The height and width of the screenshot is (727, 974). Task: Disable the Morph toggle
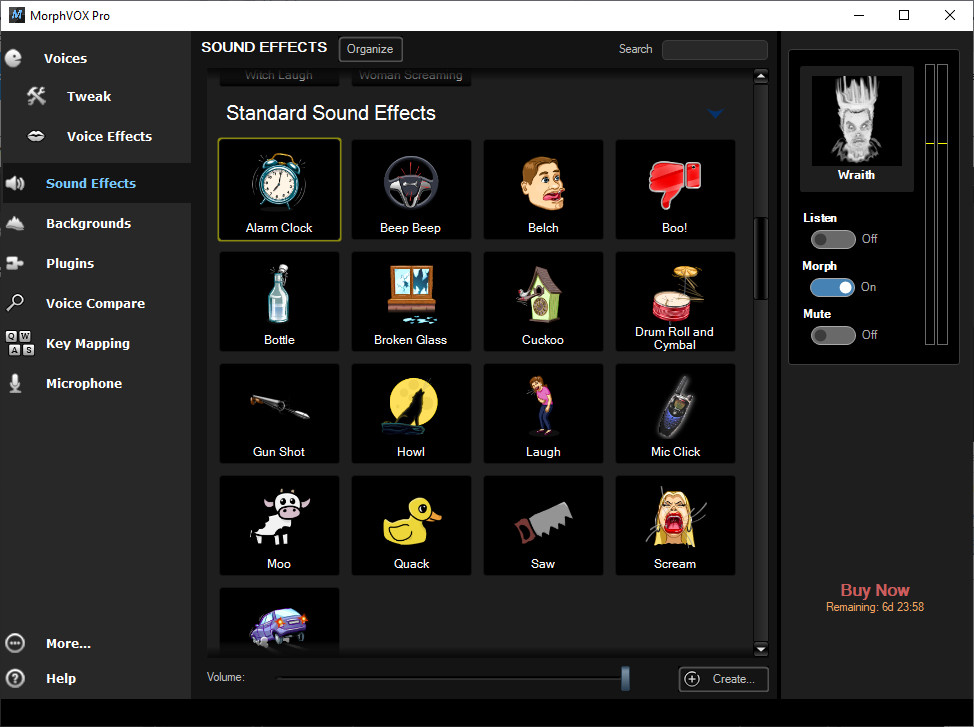click(833, 287)
